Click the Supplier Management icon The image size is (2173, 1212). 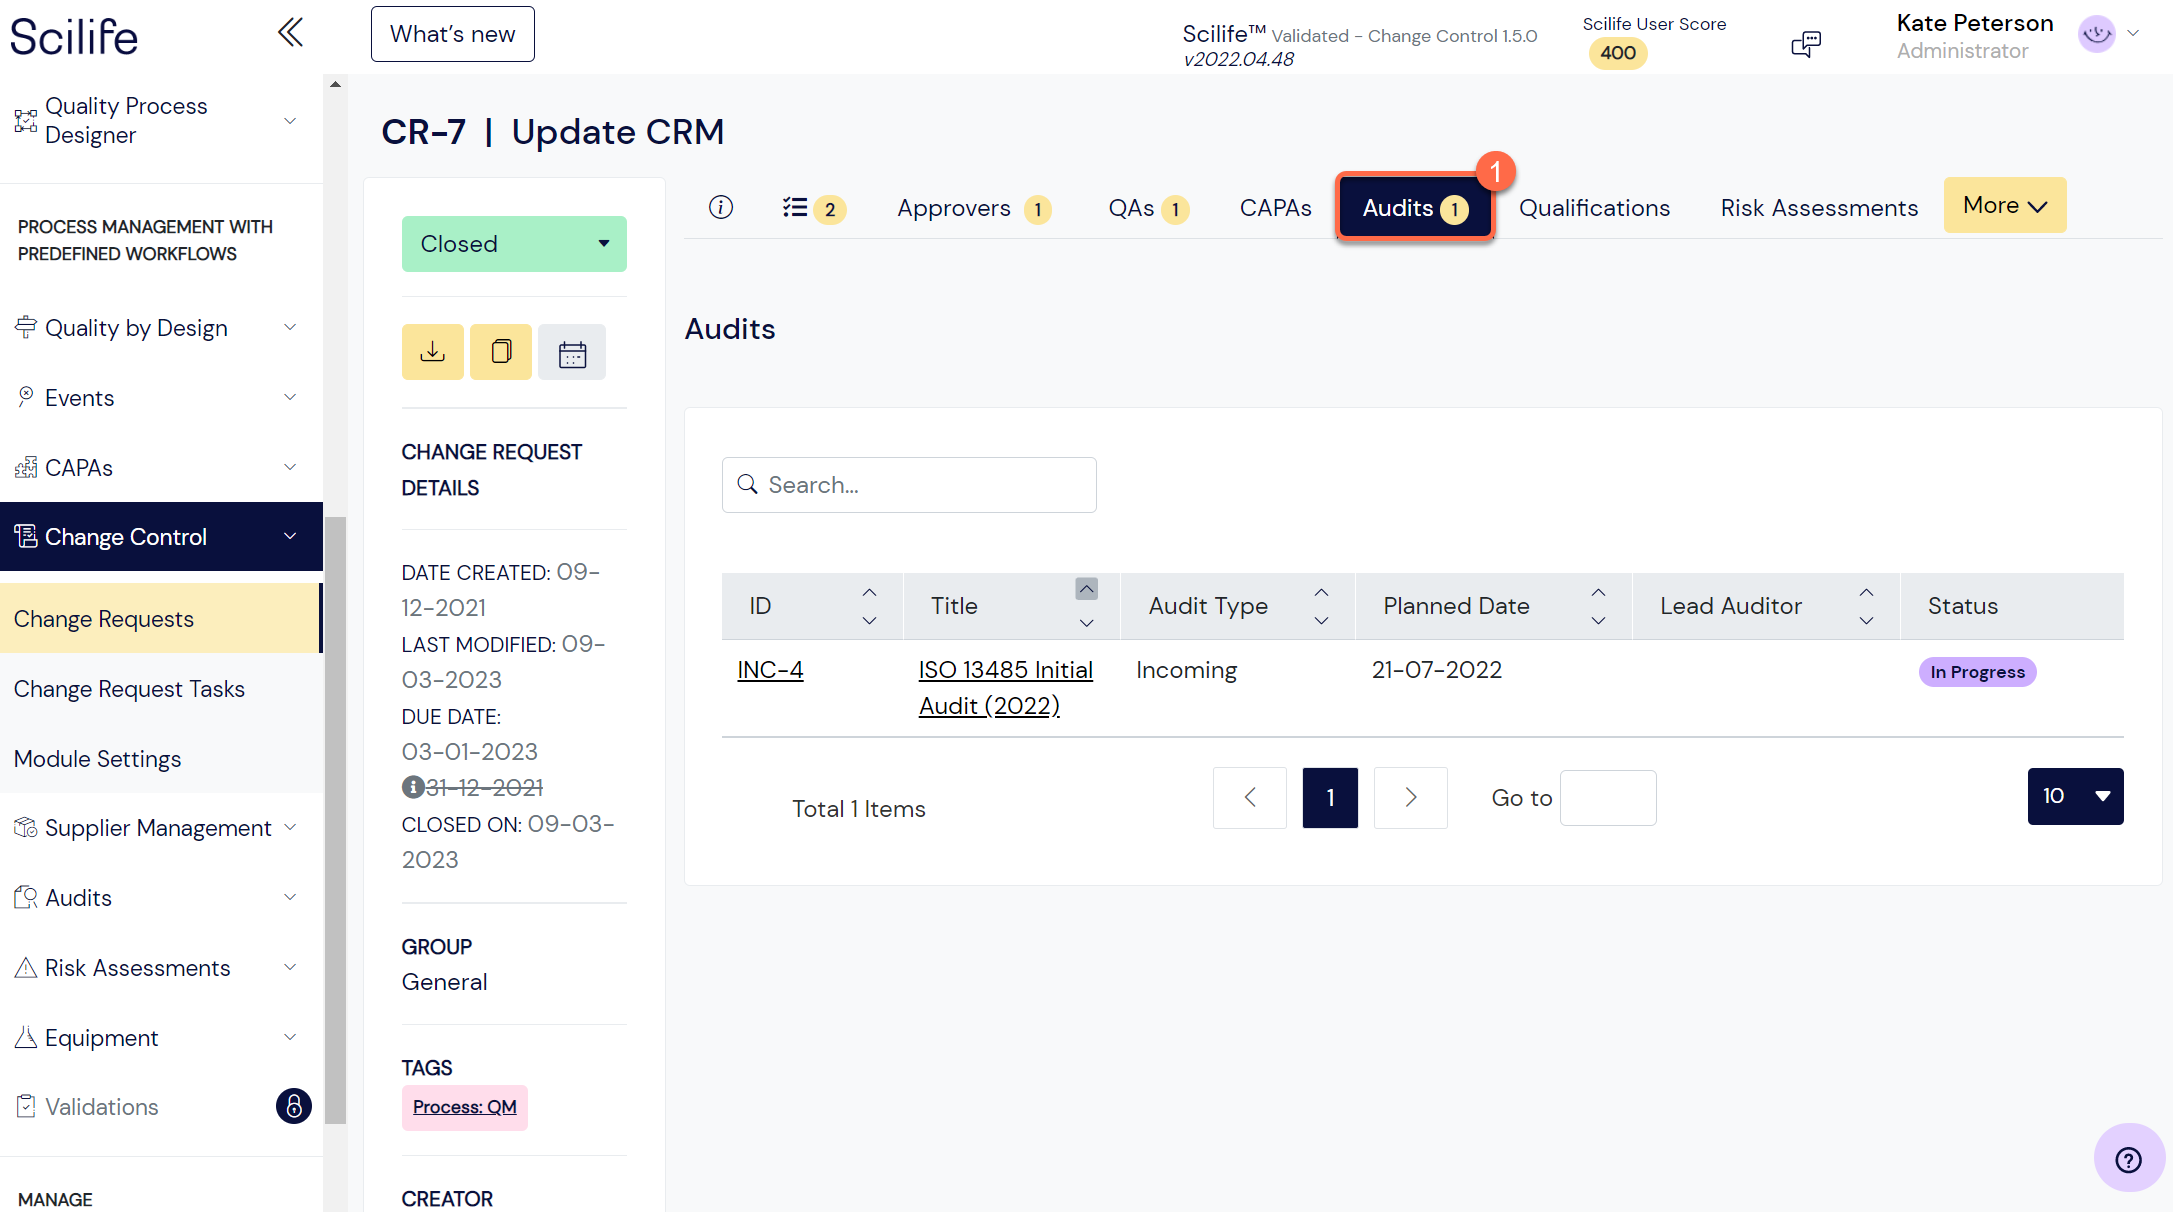26,827
